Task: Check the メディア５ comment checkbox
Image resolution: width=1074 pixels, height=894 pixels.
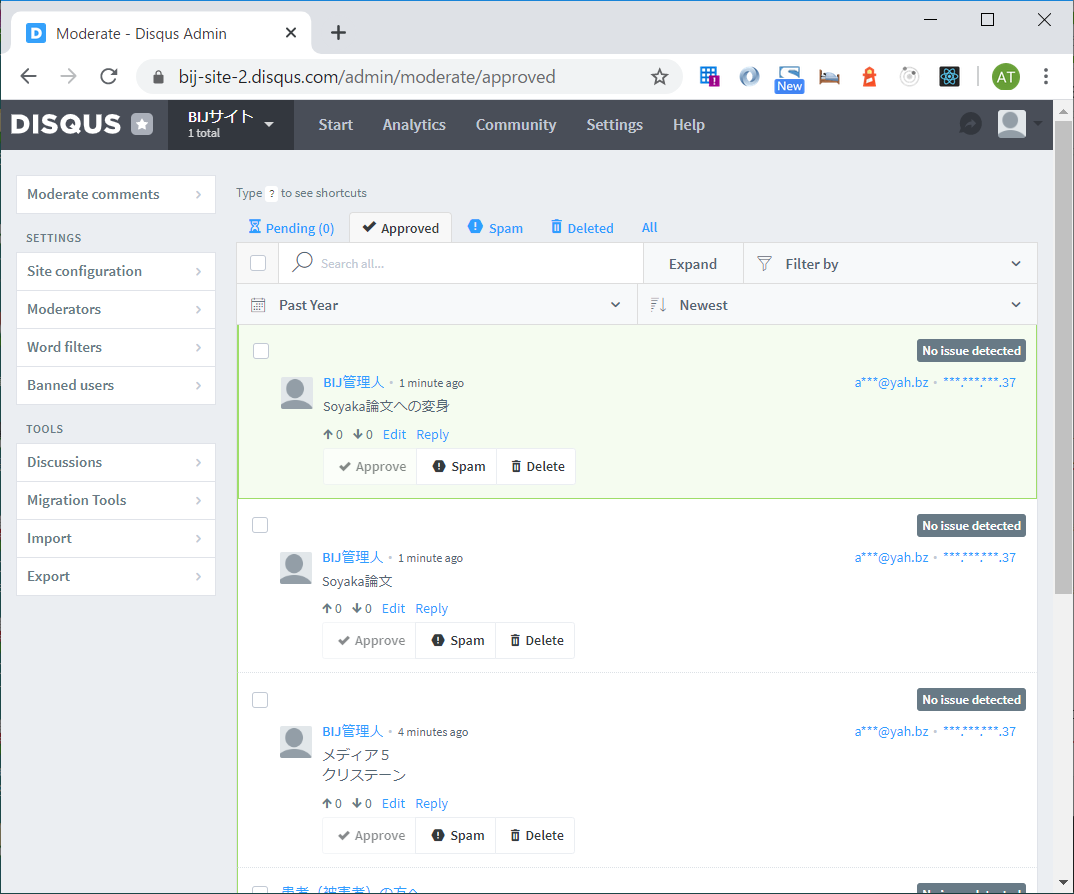Action: tap(260, 700)
